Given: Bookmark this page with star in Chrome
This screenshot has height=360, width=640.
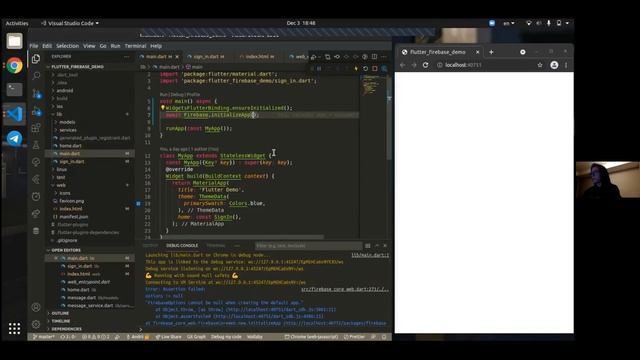Looking at the screenshot, I should coord(540,65).
